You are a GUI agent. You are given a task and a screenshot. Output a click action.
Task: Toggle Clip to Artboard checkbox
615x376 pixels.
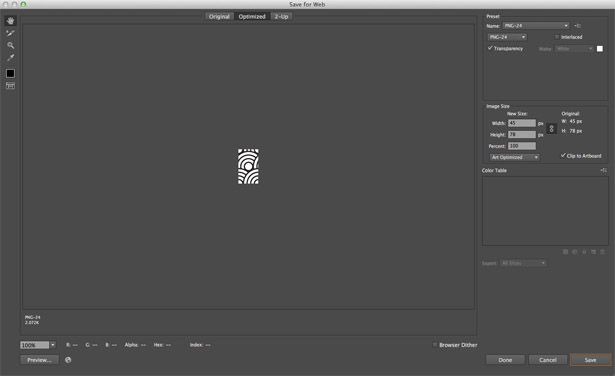(x=563, y=156)
